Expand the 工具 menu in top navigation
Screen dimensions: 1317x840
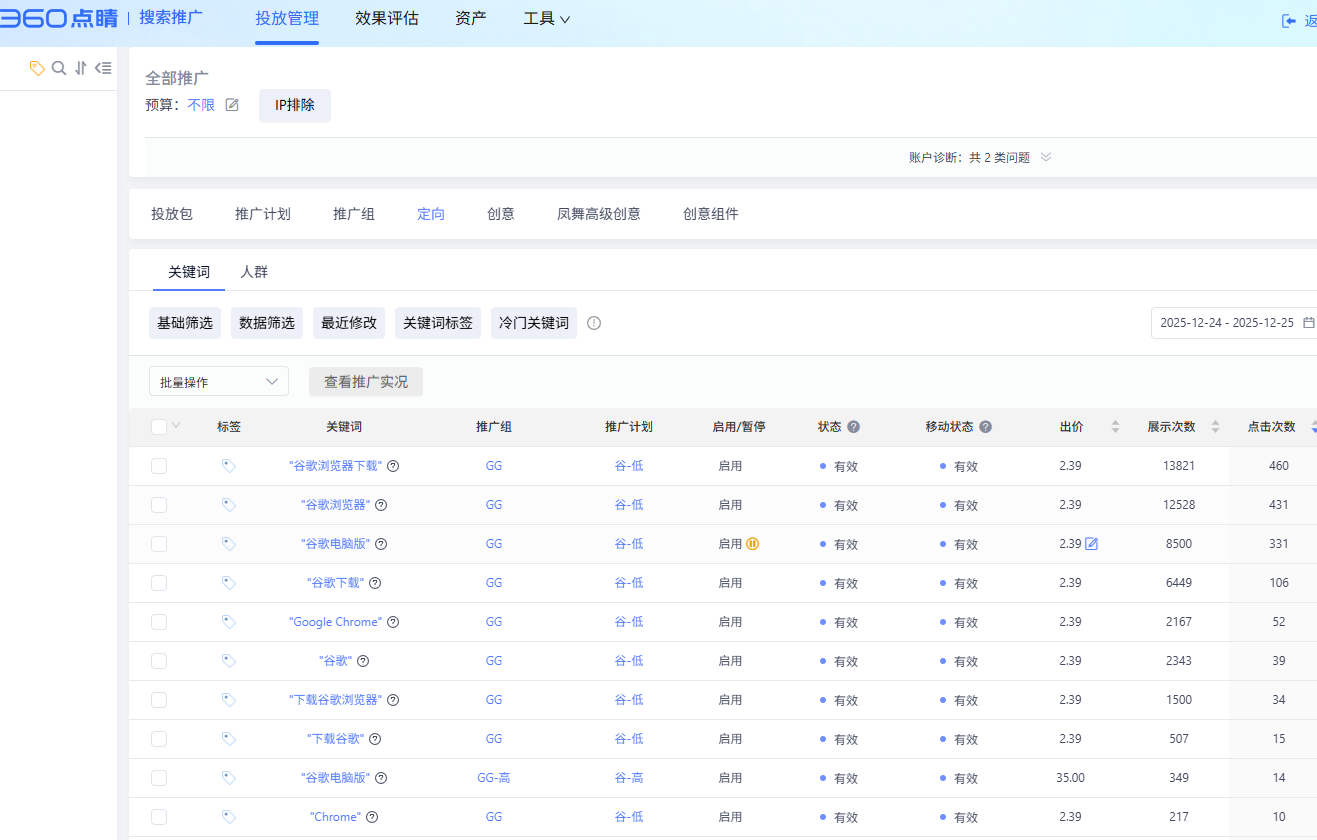[x=547, y=18]
